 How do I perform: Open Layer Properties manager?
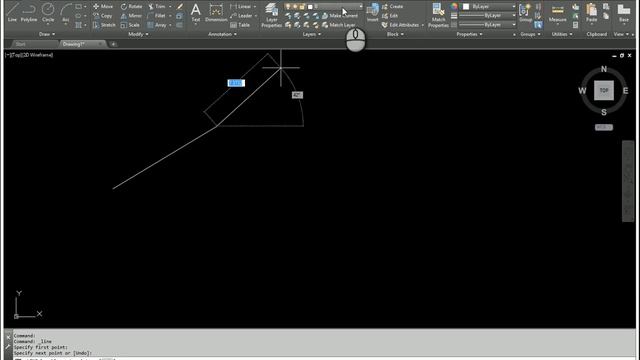pos(271,15)
